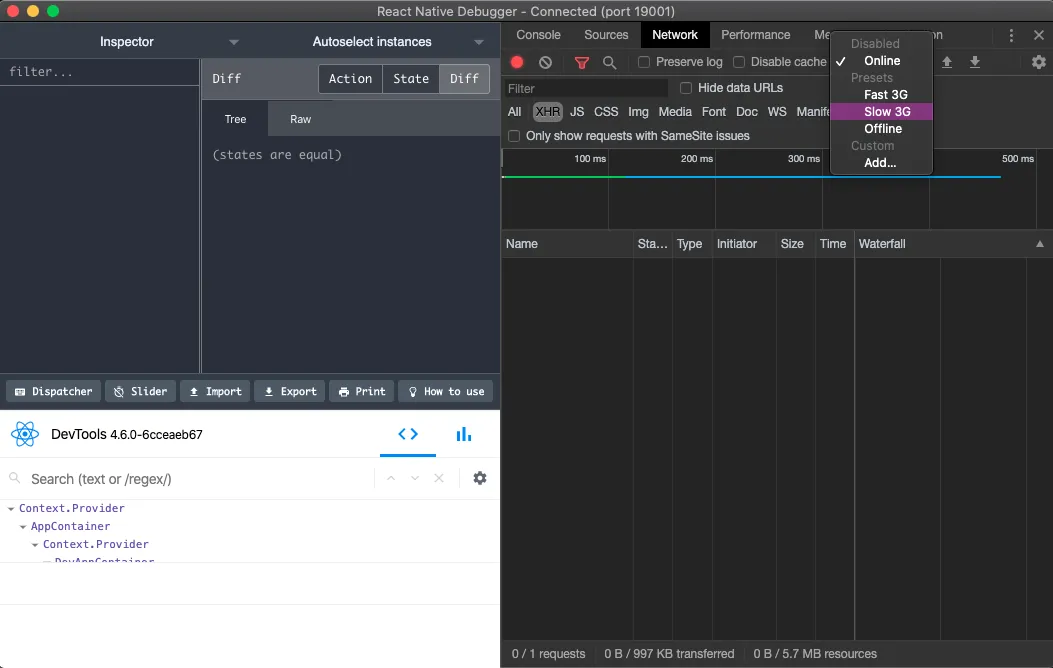Go to previous search result arrow

(391, 478)
